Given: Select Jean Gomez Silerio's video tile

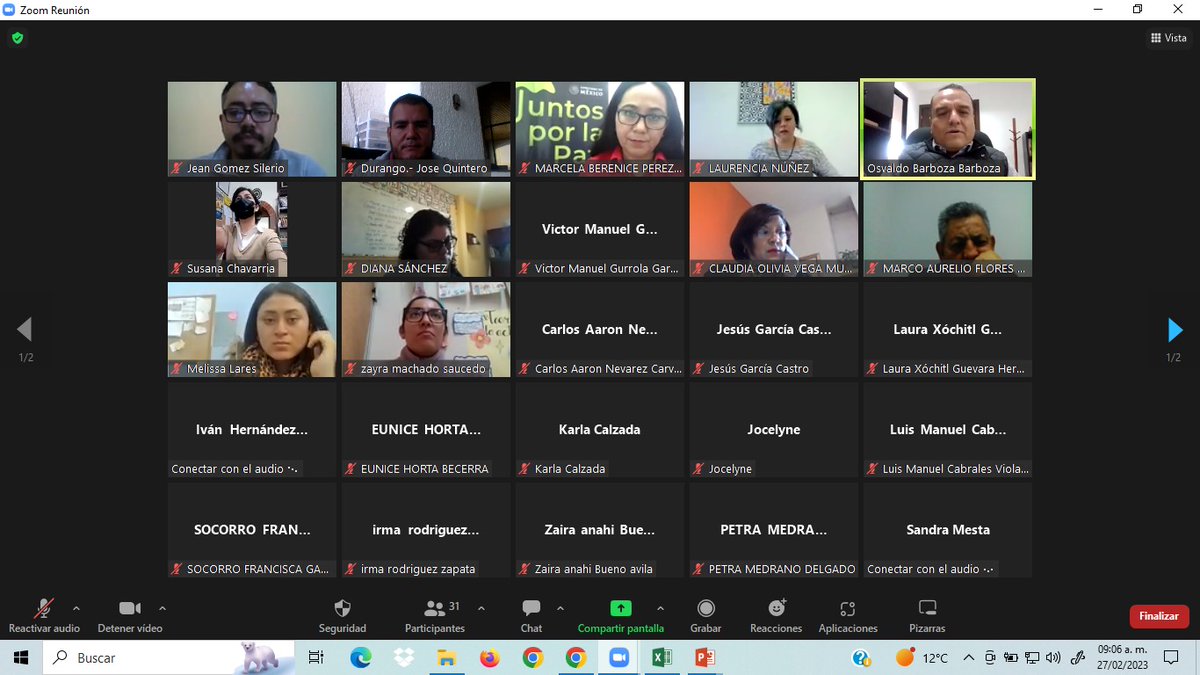Looking at the screenshot, I should (x=252, y=129).
